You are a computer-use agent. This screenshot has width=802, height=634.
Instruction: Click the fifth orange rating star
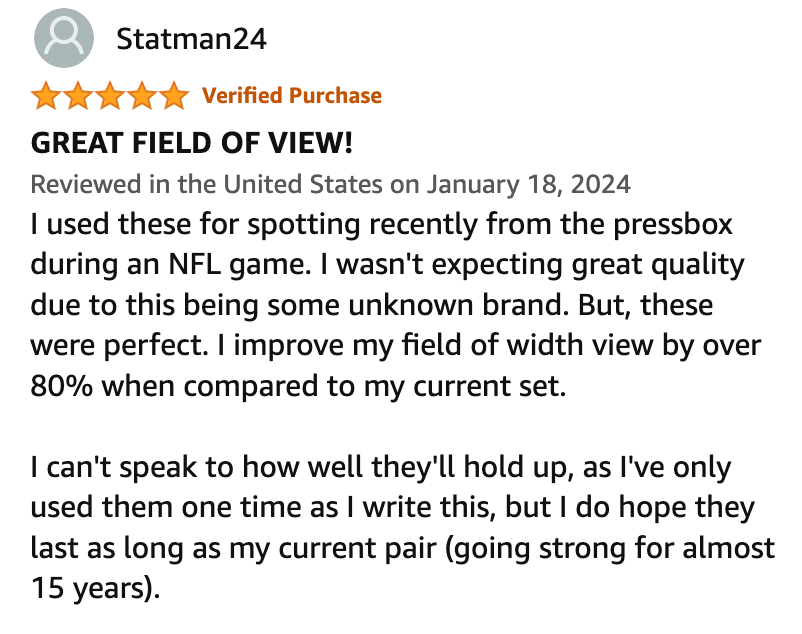(174, 96)
